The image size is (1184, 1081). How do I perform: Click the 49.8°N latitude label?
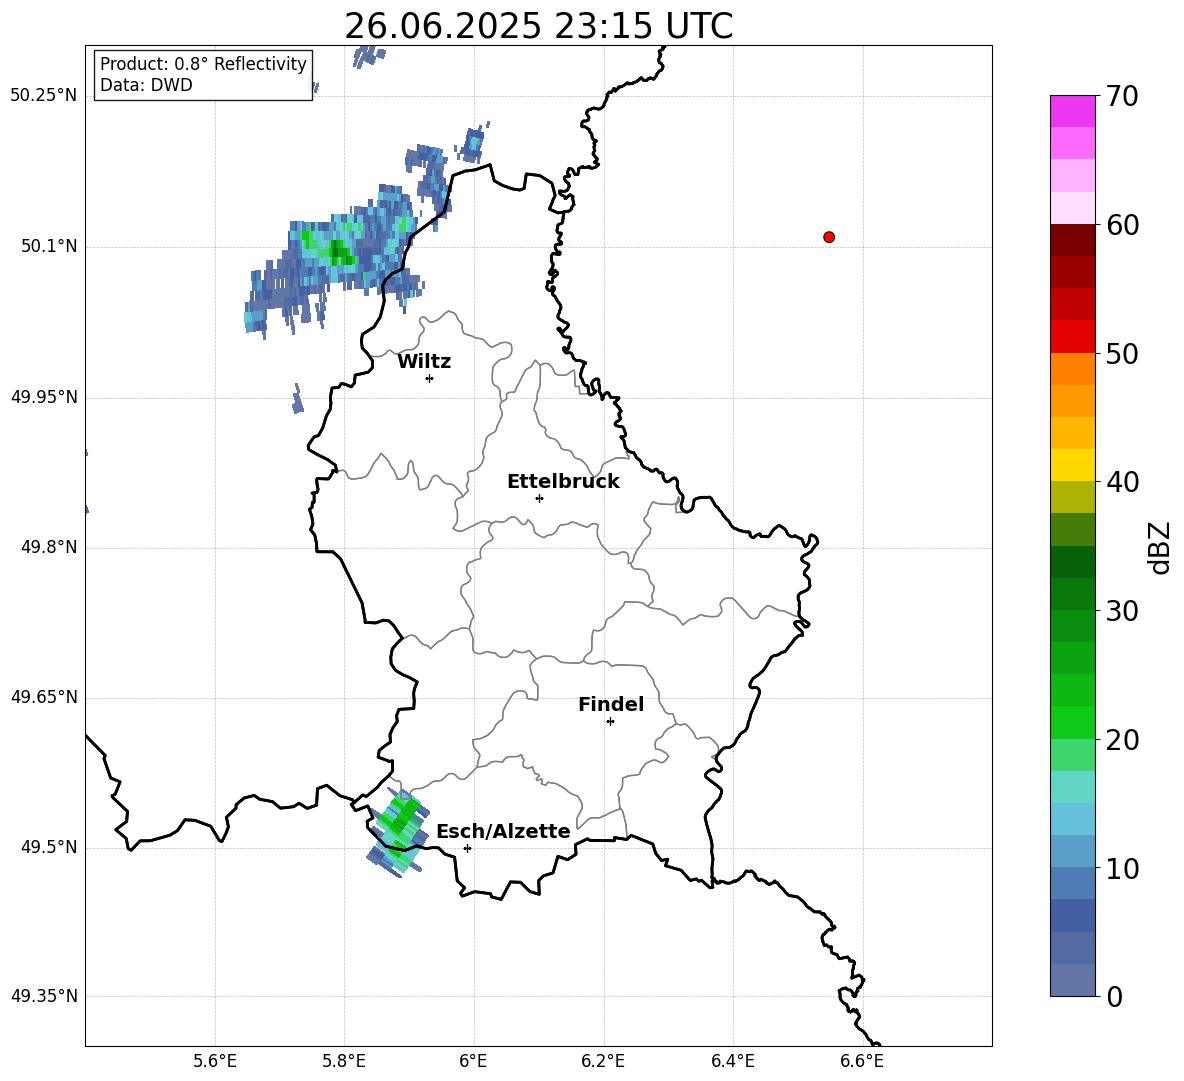[49, 547]
